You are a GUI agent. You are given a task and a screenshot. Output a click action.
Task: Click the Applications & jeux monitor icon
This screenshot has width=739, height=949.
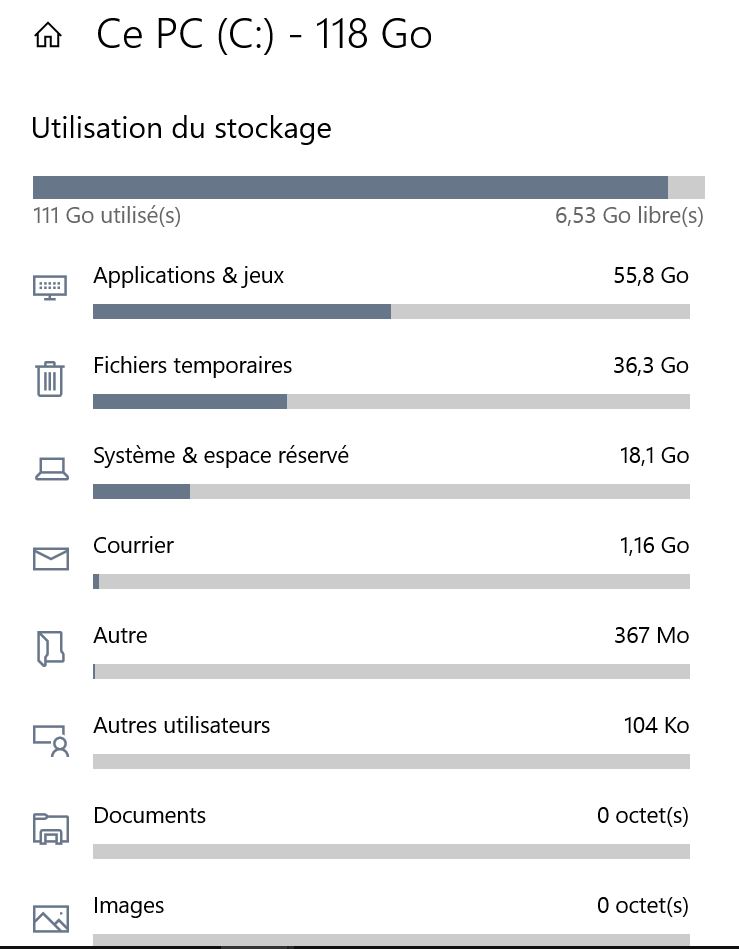point(51,288)
